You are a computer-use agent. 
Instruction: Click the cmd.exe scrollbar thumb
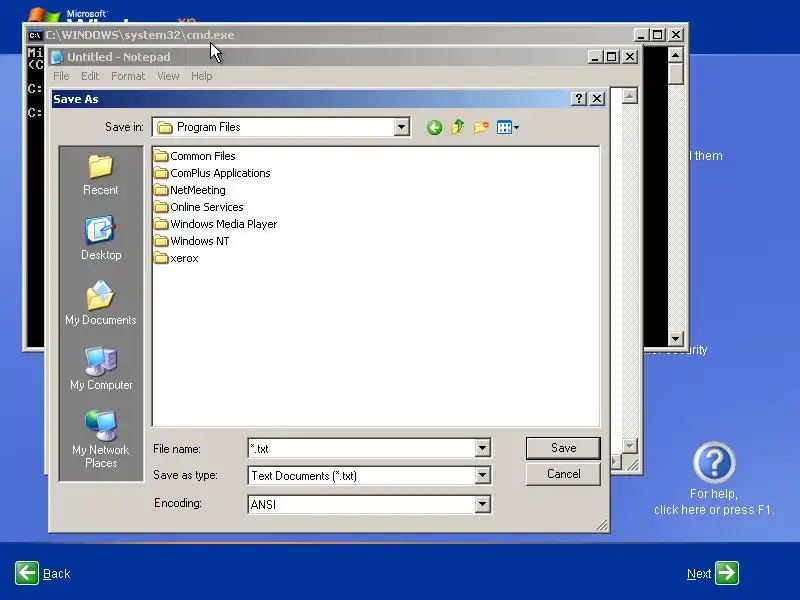click(x=676, y=73)
